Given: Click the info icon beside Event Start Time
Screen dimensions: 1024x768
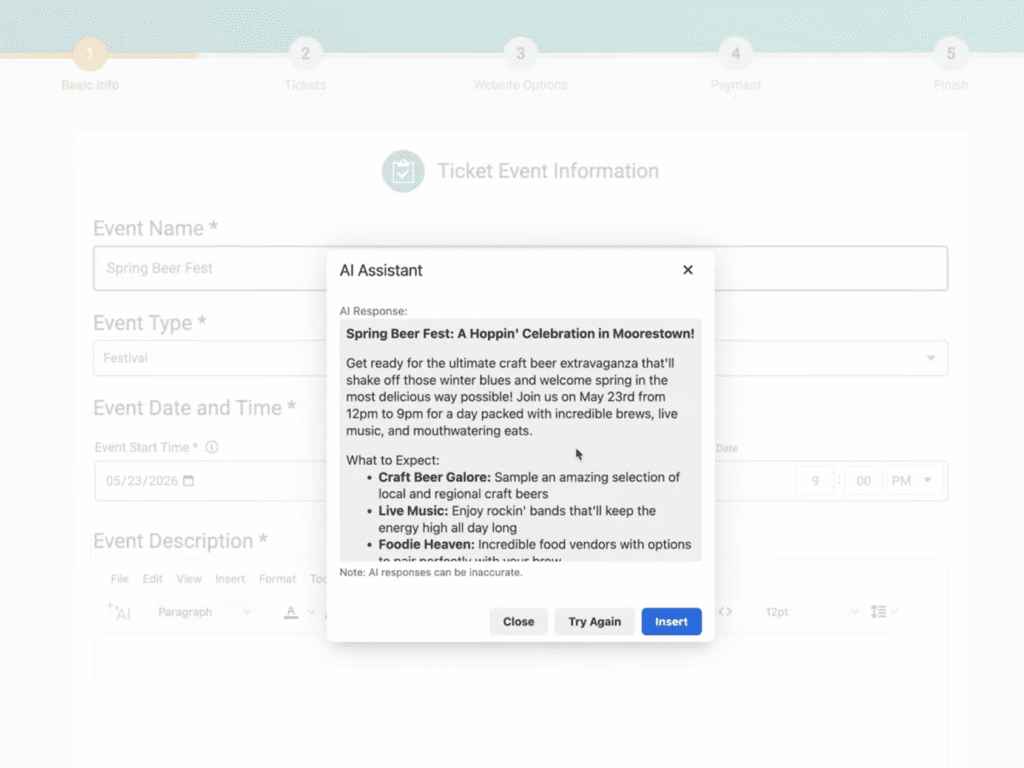Looking at the screenshot, I should 212,447.
